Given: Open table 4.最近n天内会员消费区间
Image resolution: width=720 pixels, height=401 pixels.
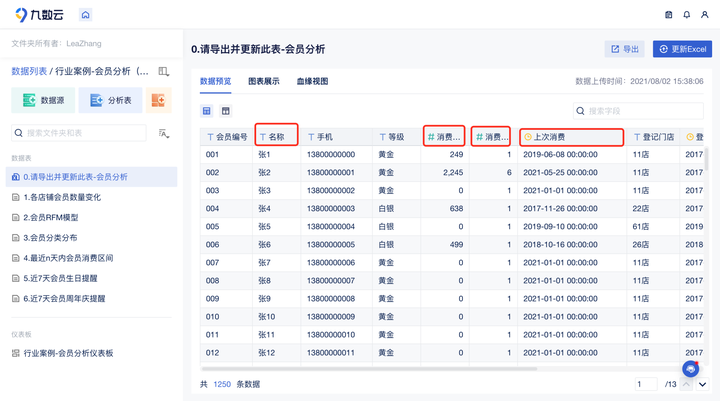Looking at the screenshot, I should [x=91, y=258].
